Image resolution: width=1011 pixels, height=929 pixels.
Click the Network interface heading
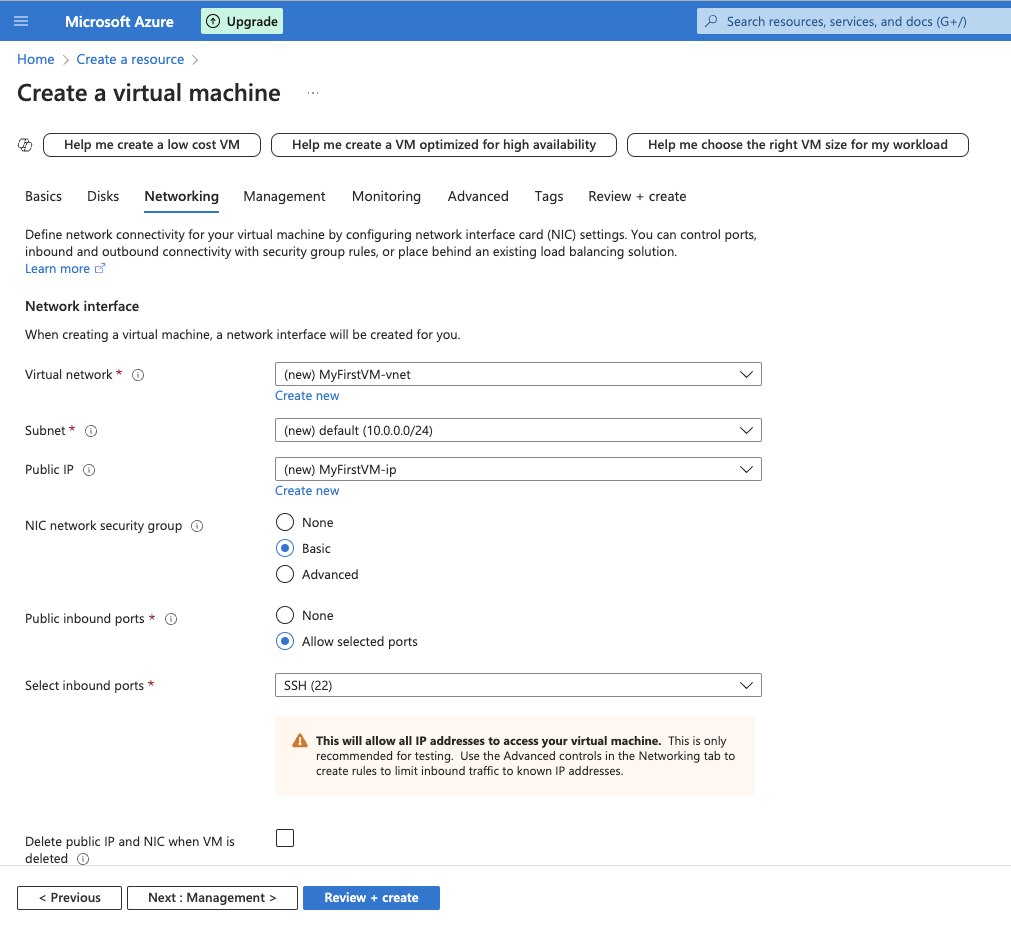pos(82,306)
